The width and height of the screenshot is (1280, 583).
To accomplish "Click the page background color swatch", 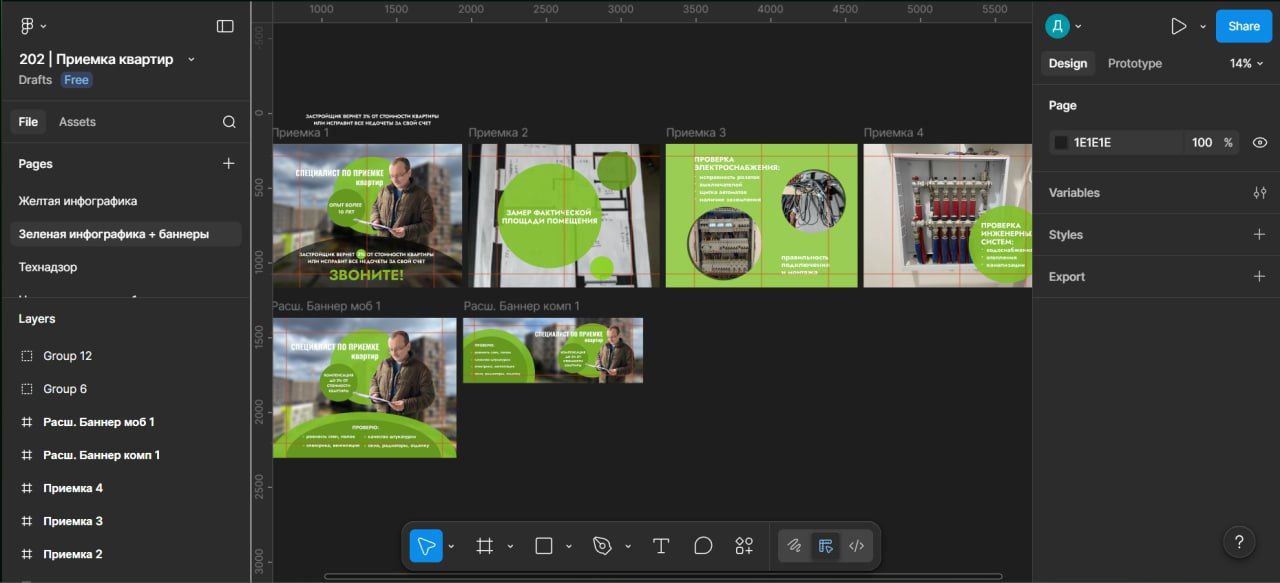I will click(1061, 143).
